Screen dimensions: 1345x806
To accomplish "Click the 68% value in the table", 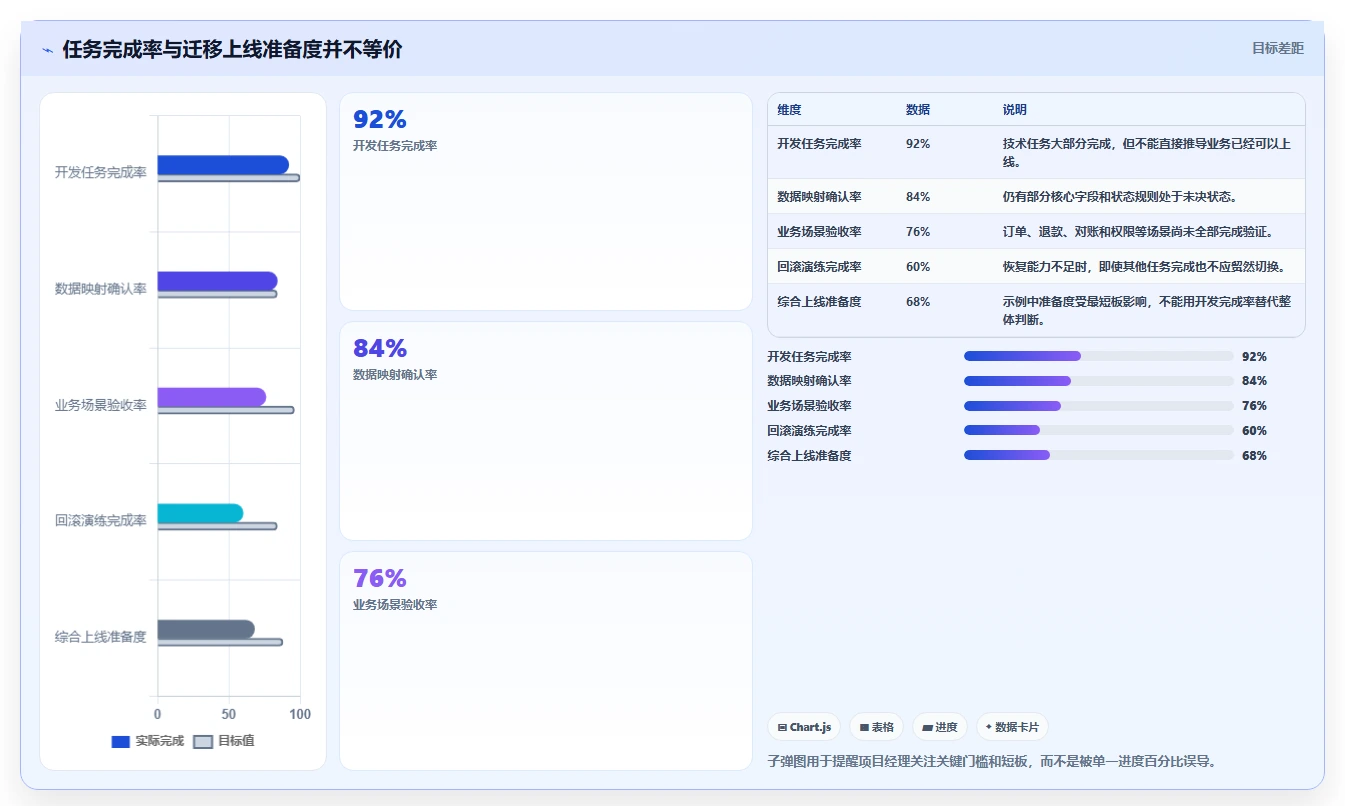I will coord(918,301).
